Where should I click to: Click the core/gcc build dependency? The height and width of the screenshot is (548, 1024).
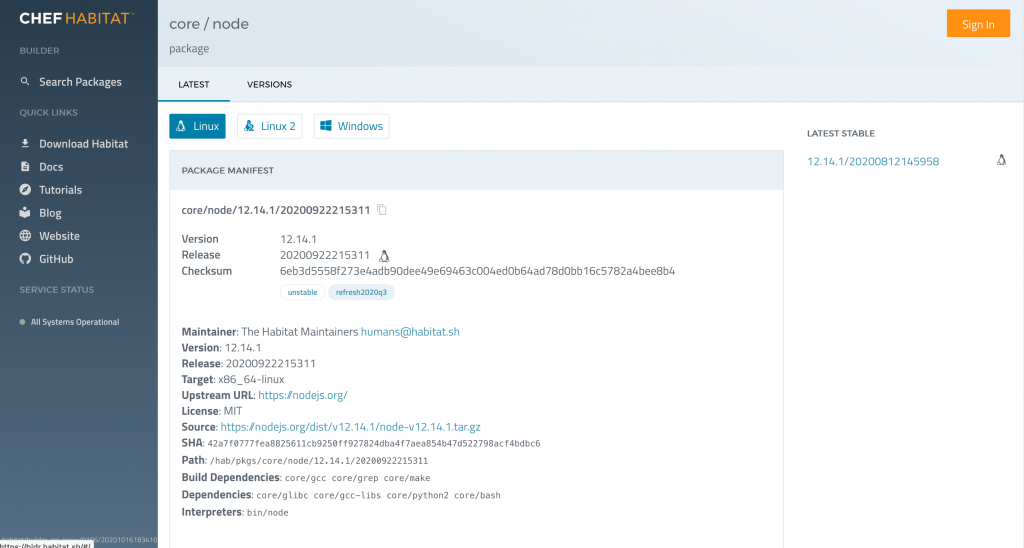pos(306,478)
